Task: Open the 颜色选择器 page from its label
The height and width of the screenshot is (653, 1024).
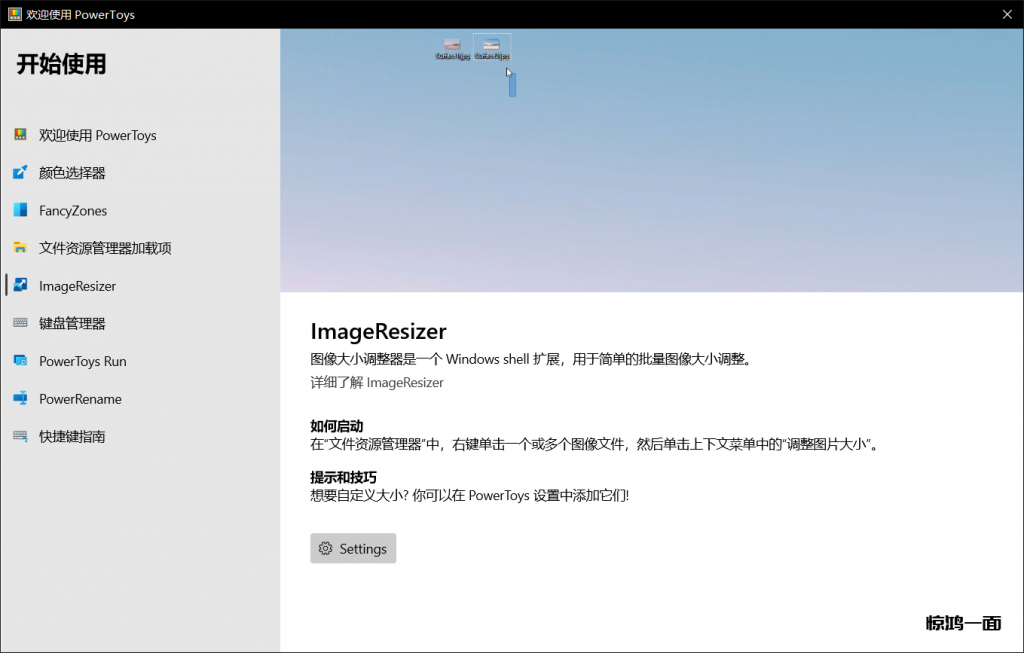Action: (x=72, y=173)
